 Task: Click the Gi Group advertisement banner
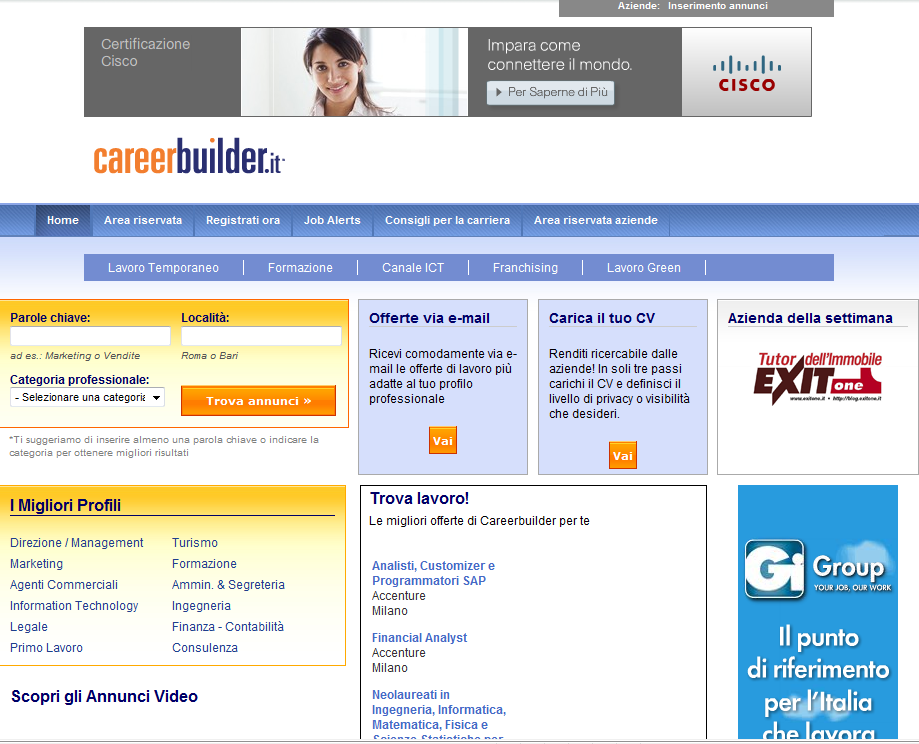click(818, 611)
